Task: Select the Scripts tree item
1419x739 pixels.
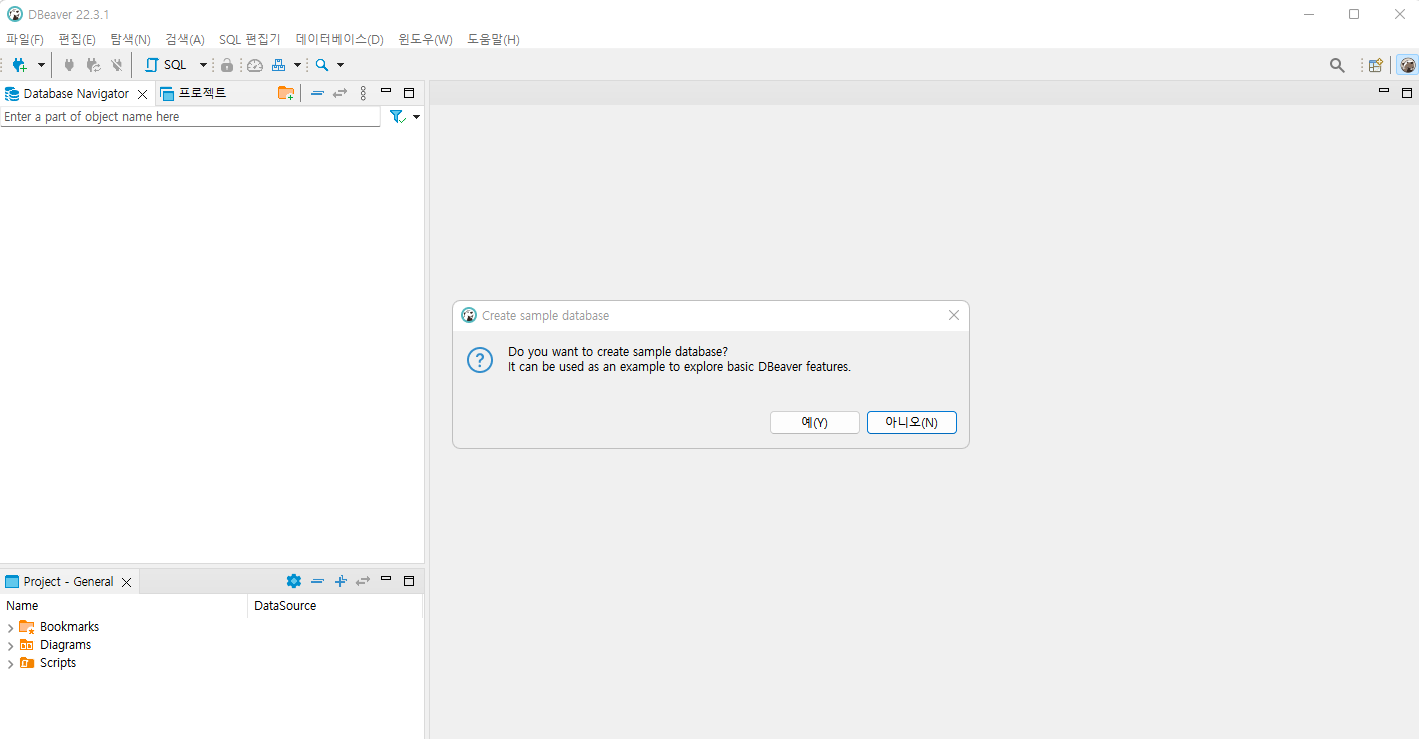Action: click(58, 663)
